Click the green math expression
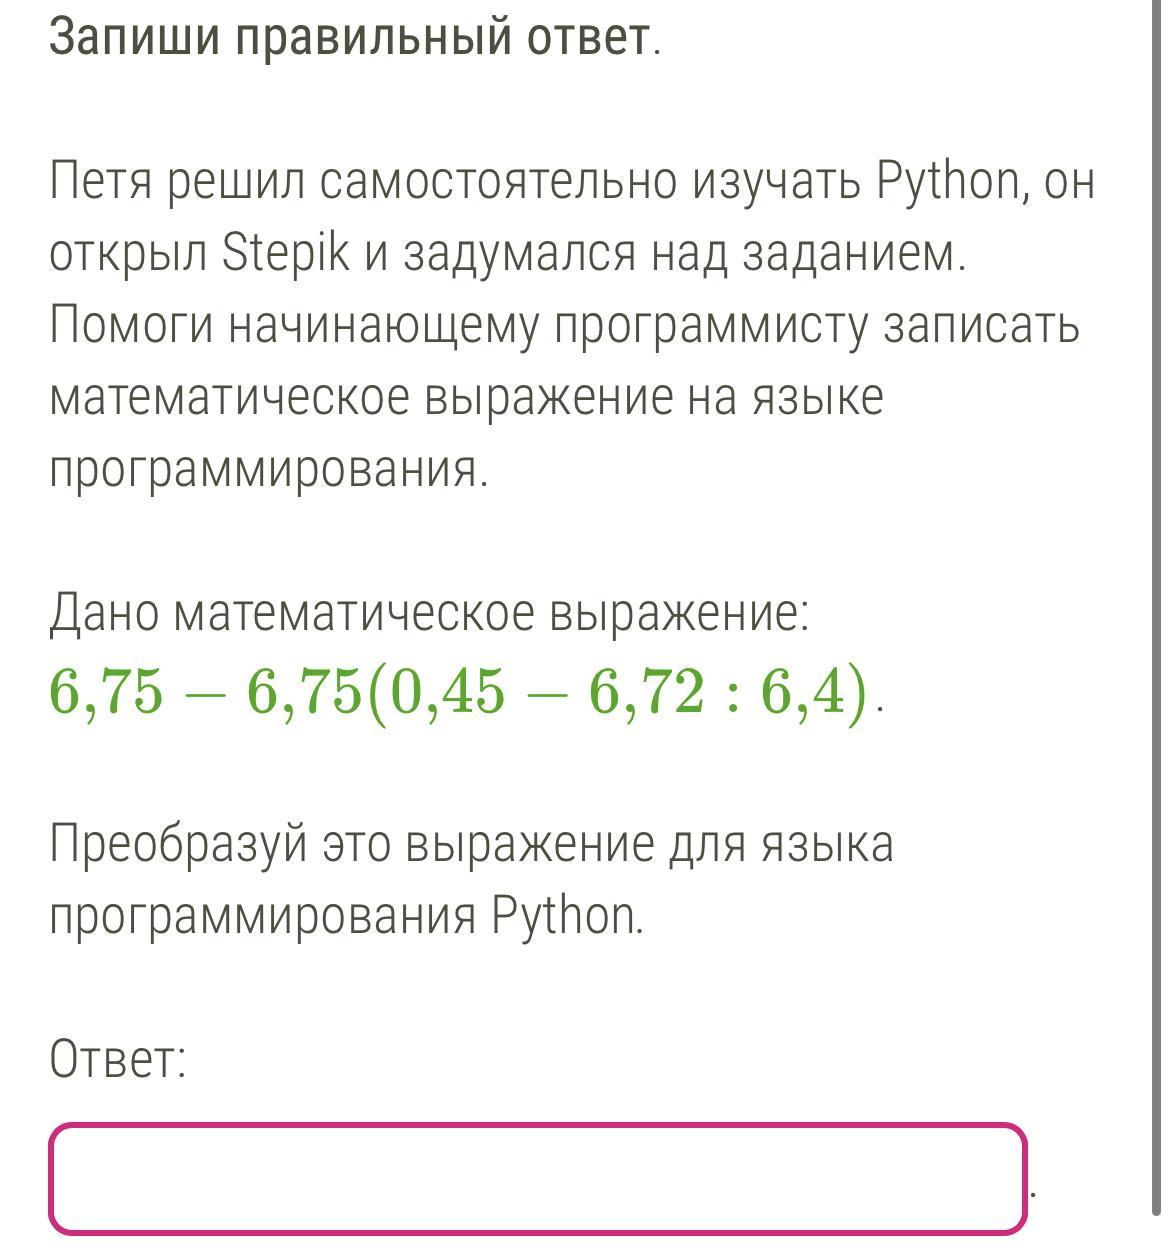Image resolution: width=1170 pixels, height=1260 pixels. click(458, 692)
